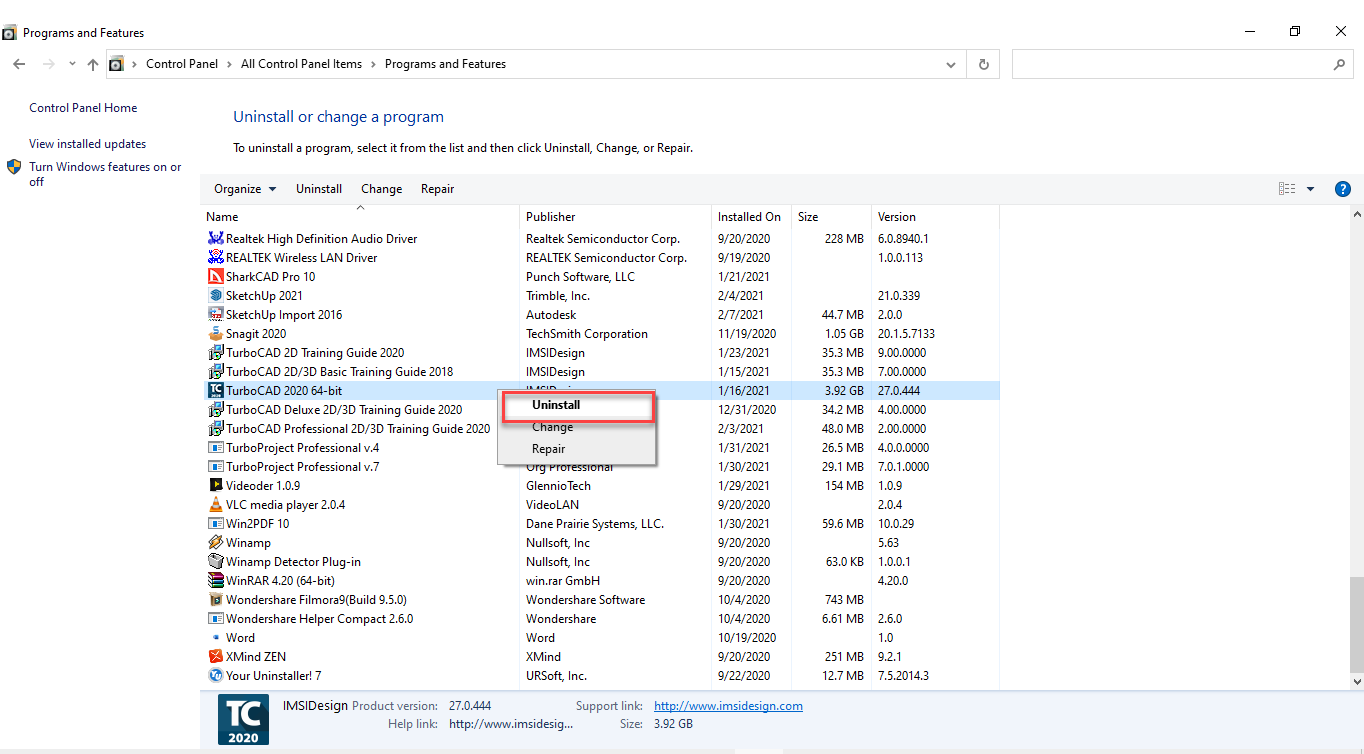Click the Snagit 2020 icon
The image size is (1364, 754).
pyautogui.click(x=215, y=334)
